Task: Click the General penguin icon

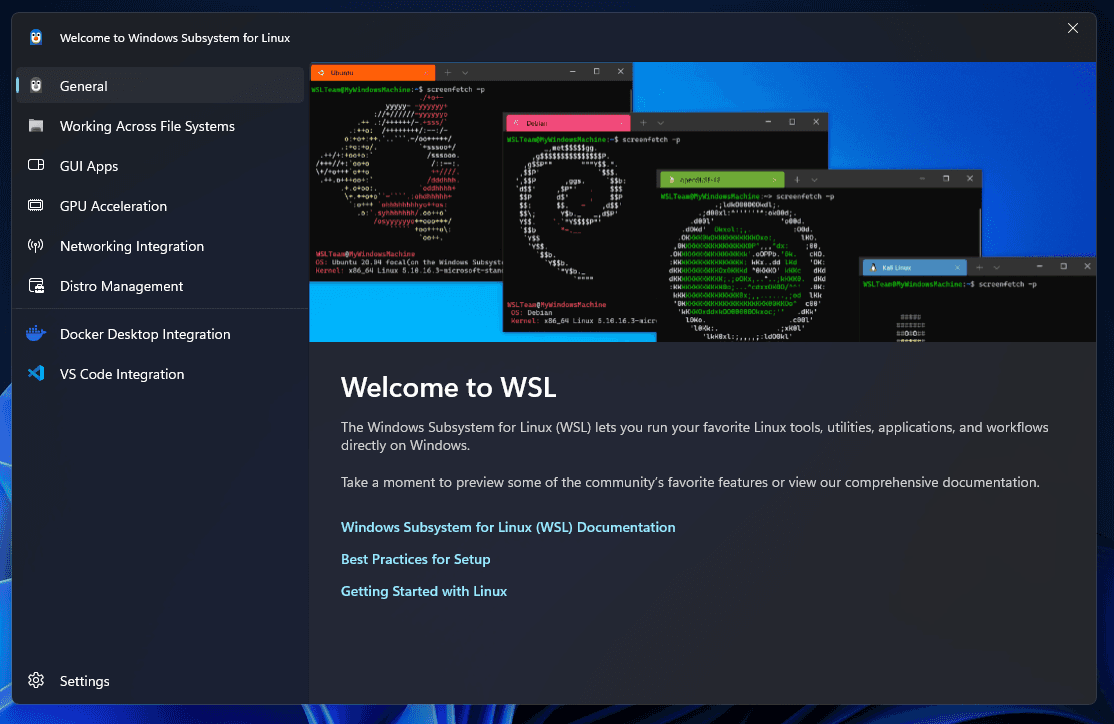Action: [x=36, y=86]
